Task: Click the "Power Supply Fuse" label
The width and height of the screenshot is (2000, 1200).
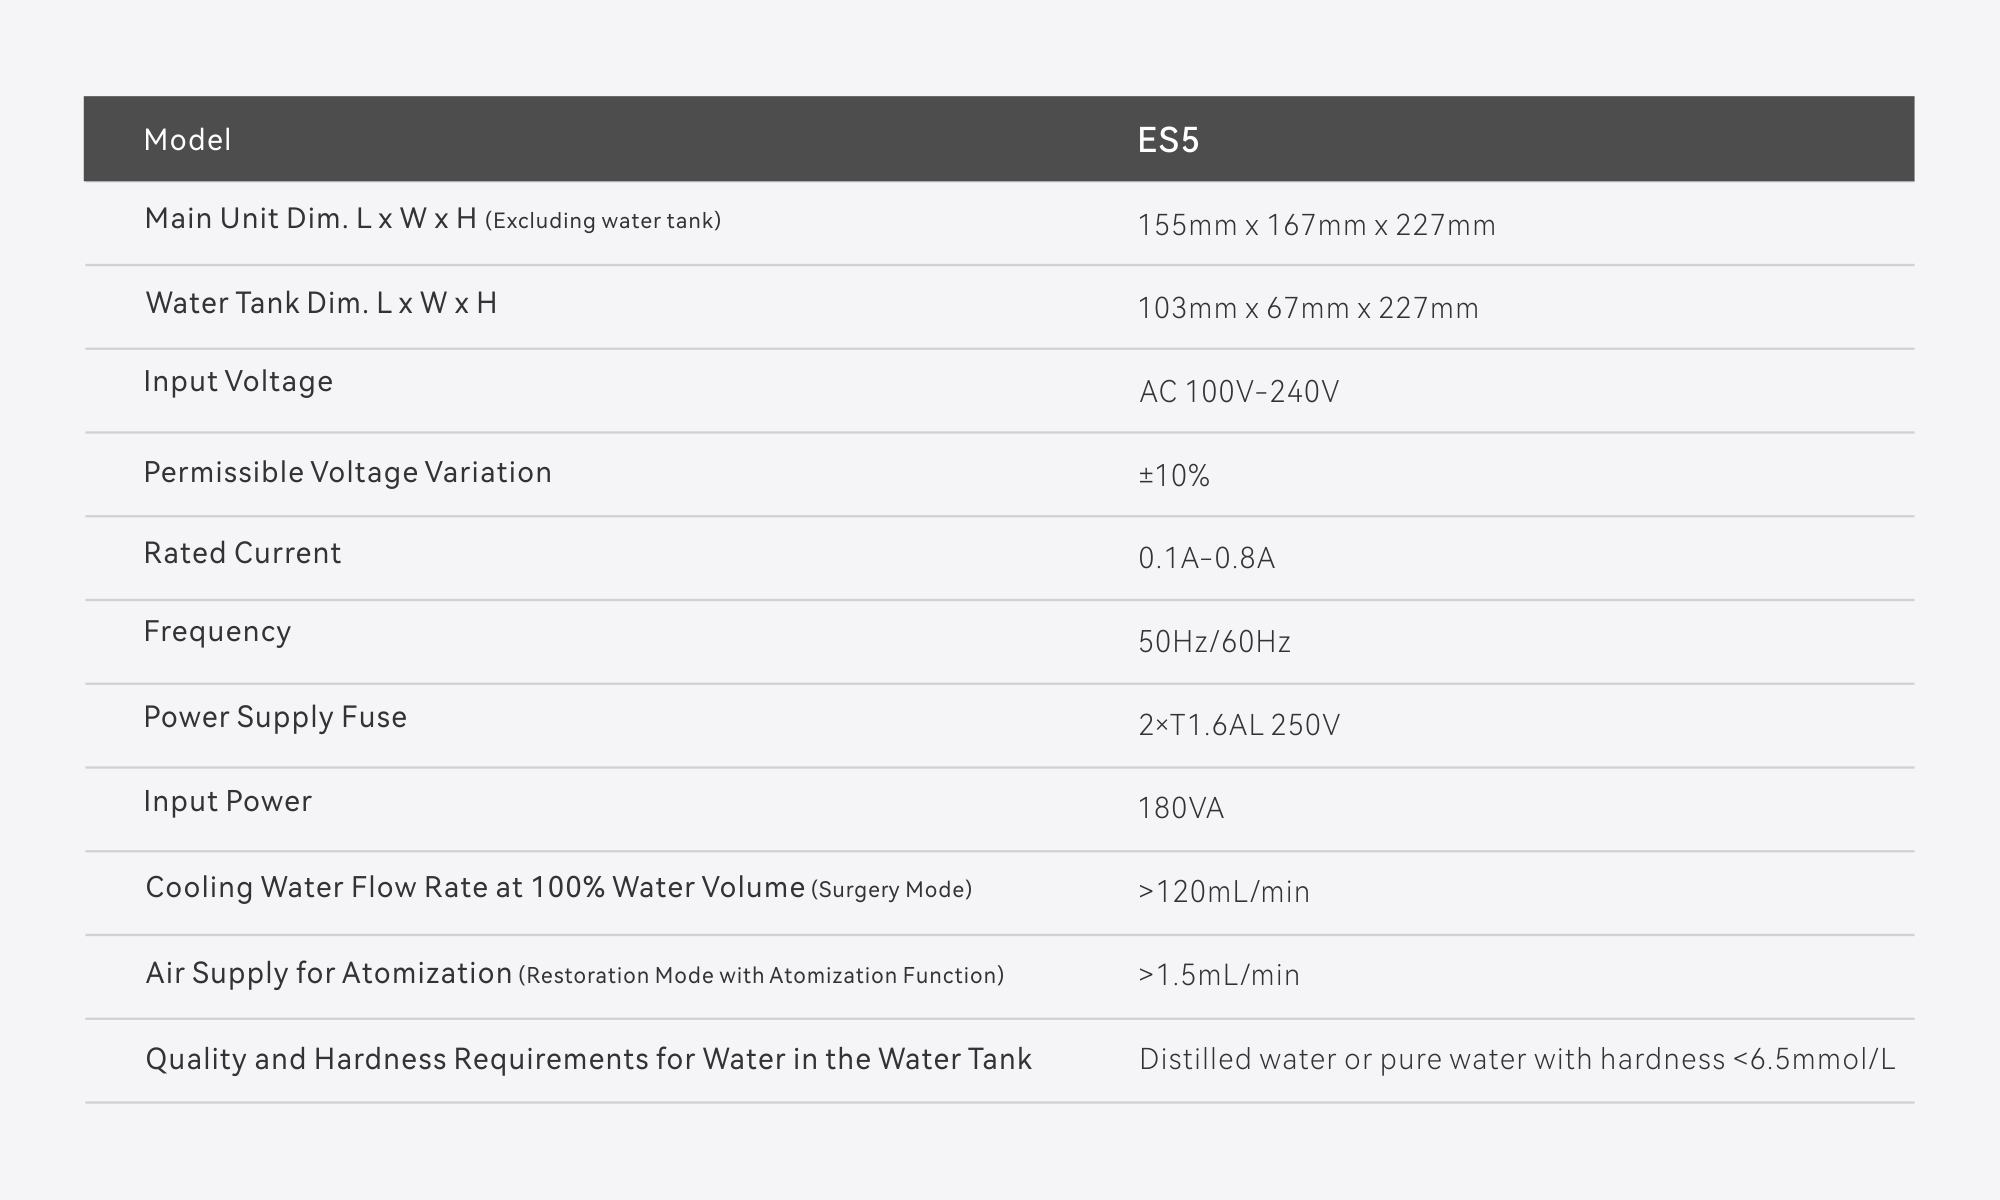Action: coord(275,717)
